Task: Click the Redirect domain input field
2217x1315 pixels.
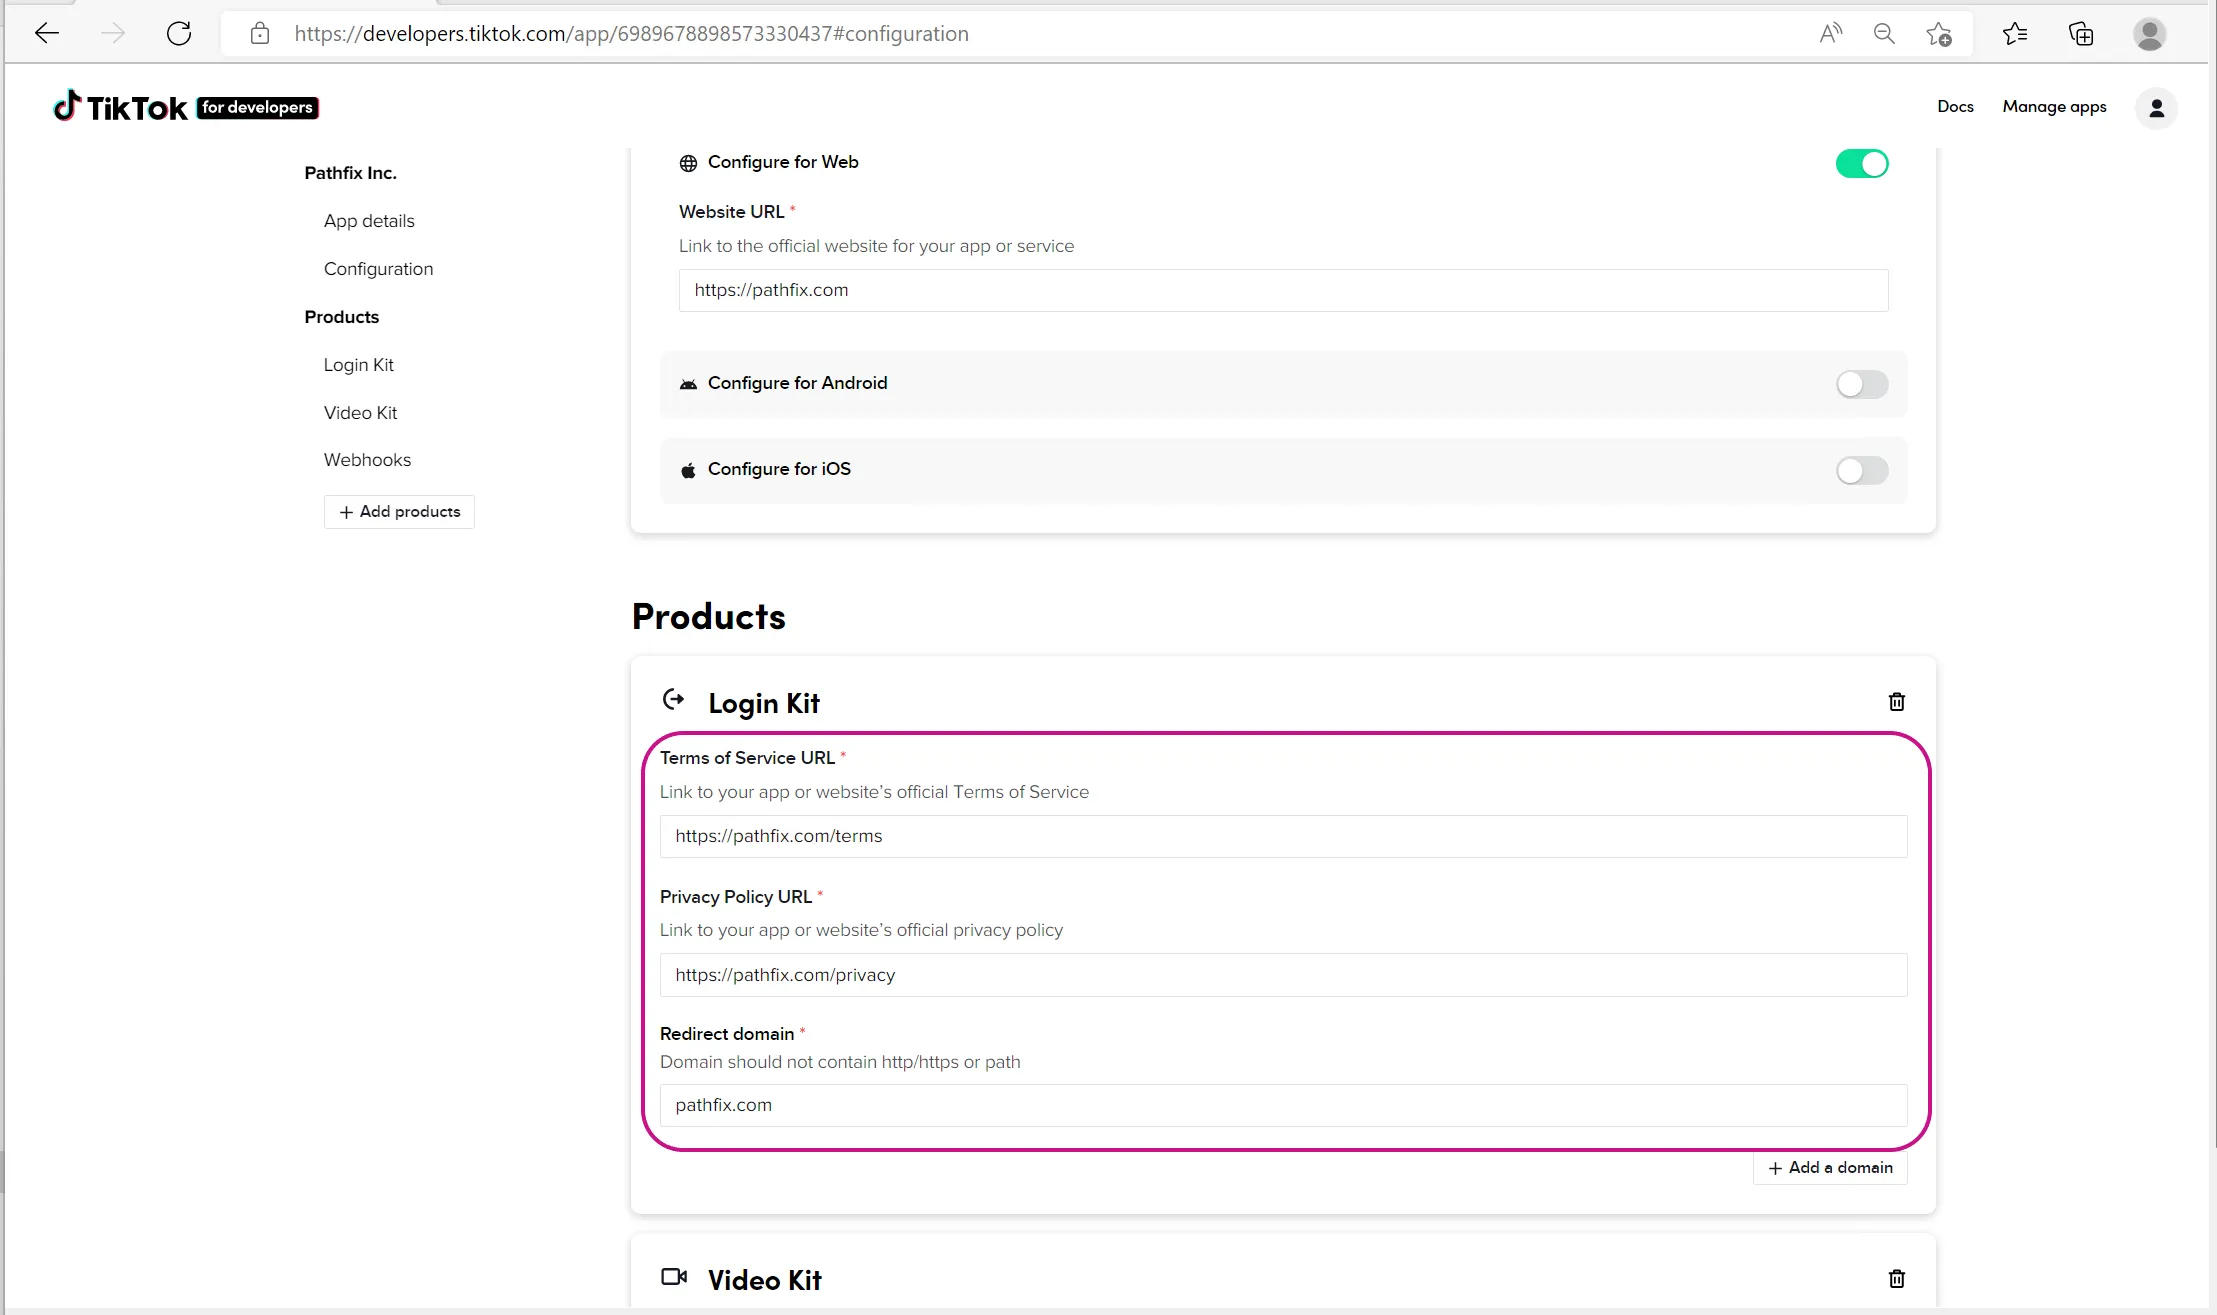Action: point(1283,1105)
